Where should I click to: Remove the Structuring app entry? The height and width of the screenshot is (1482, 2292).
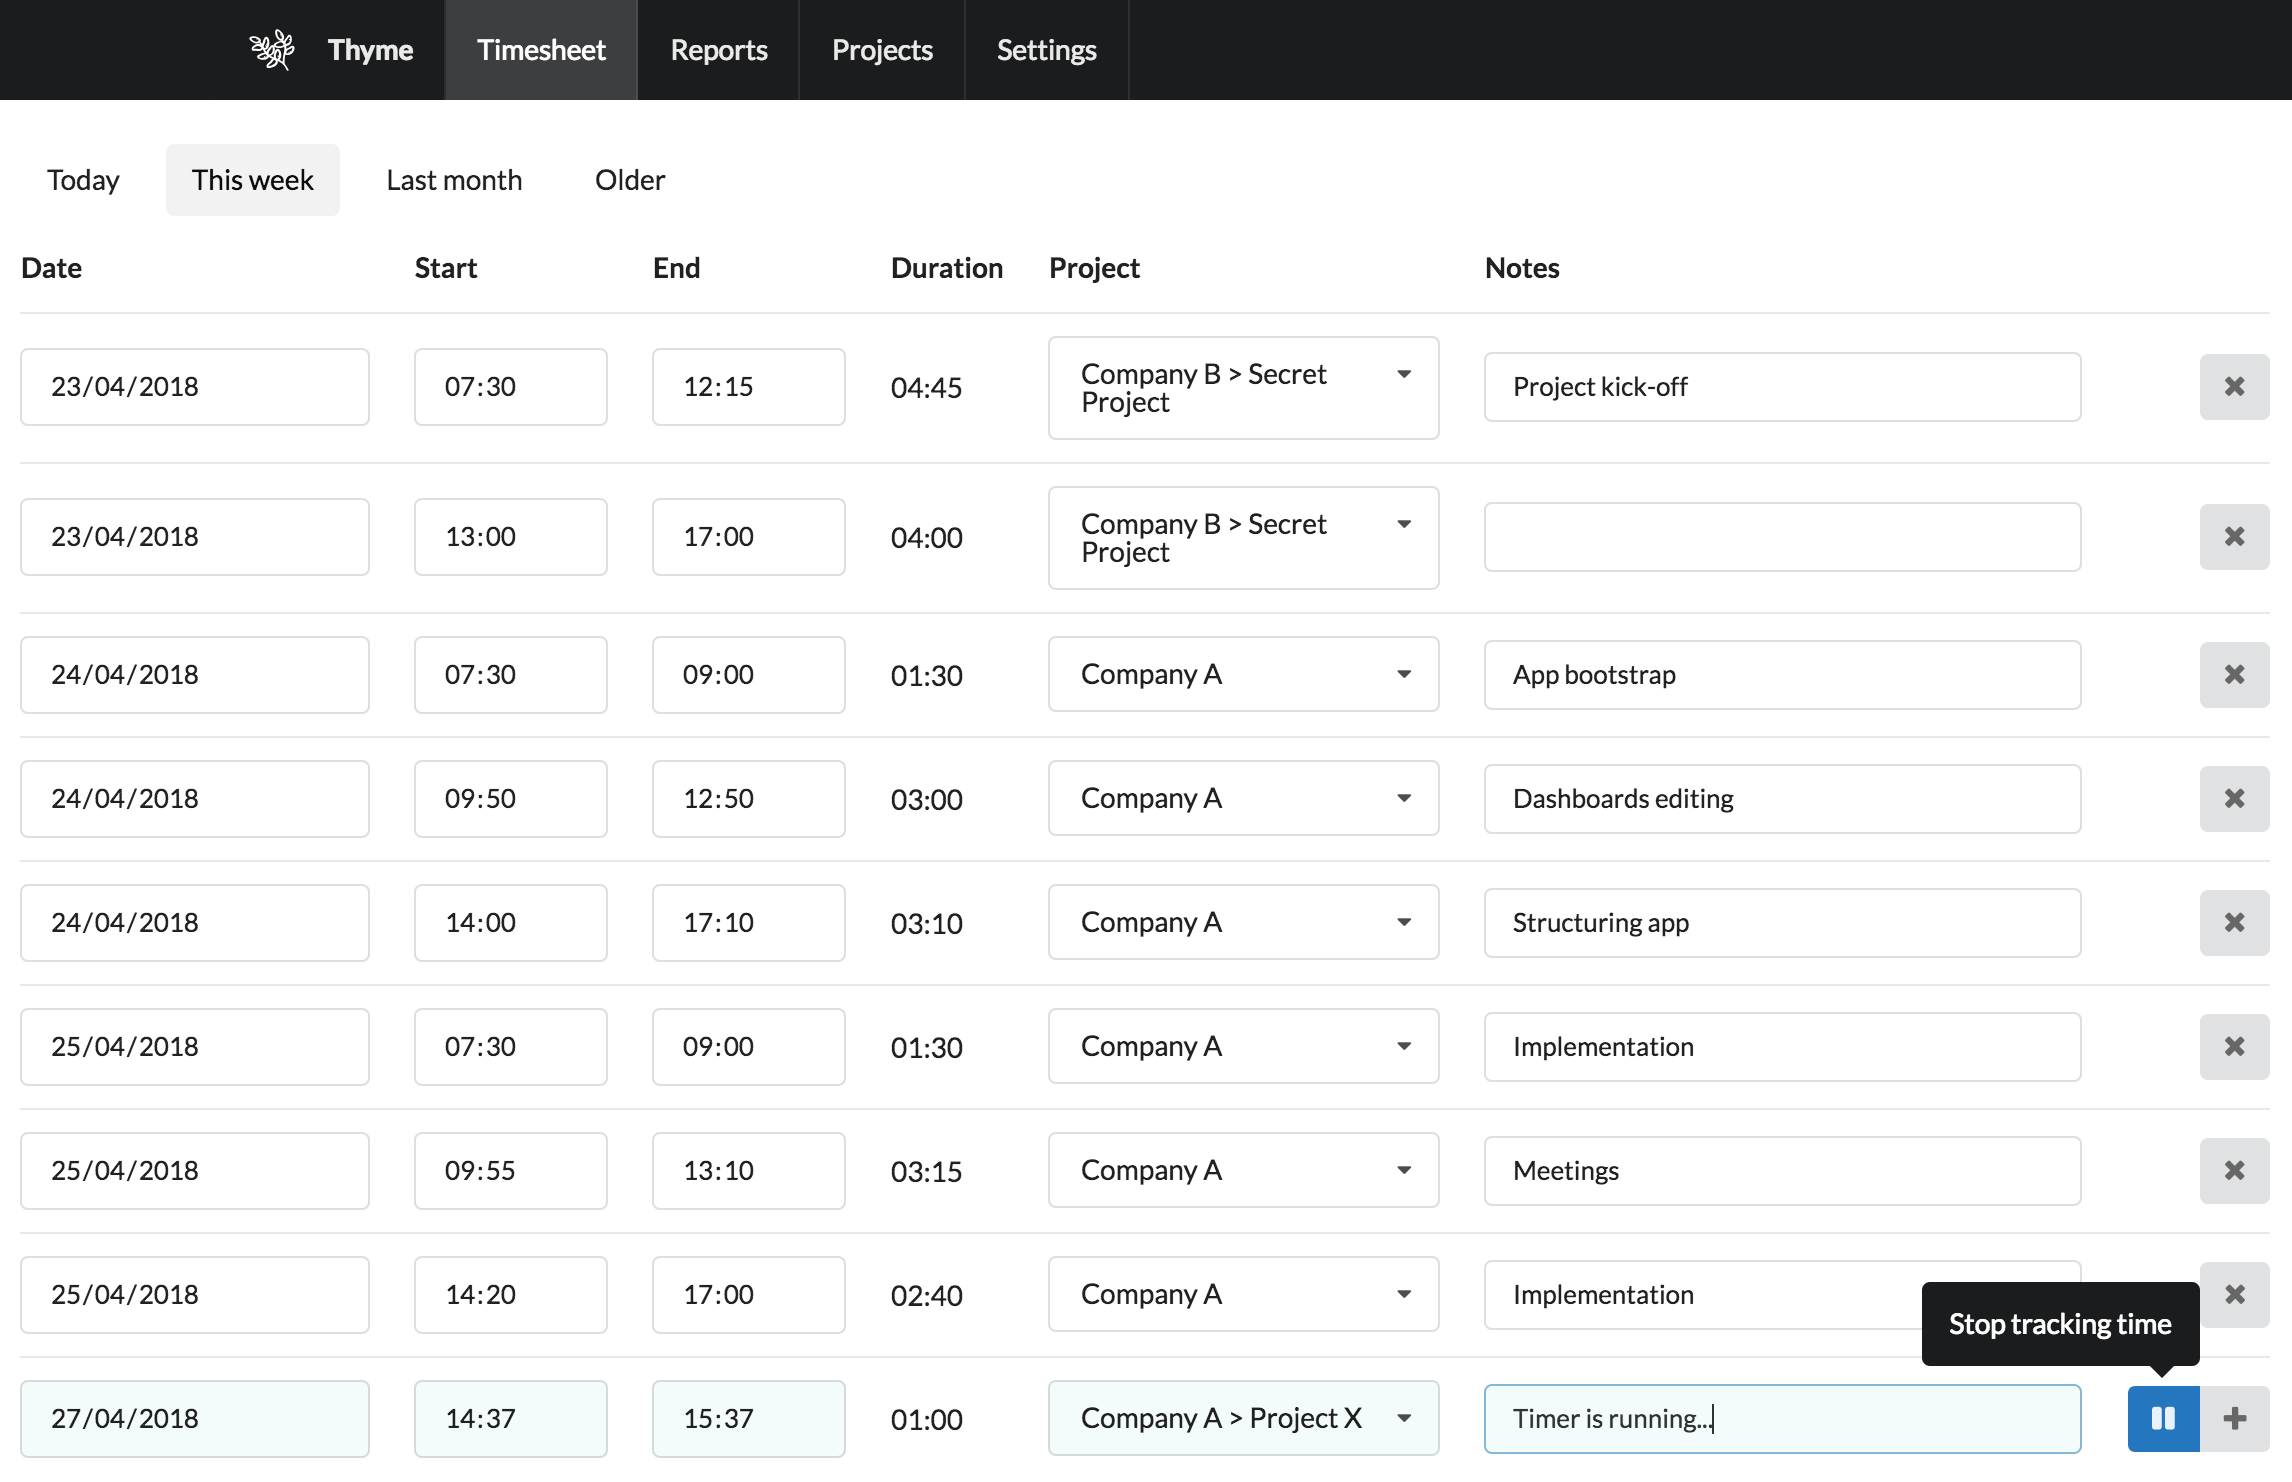pyautogui.click(x=2234, y=923)
